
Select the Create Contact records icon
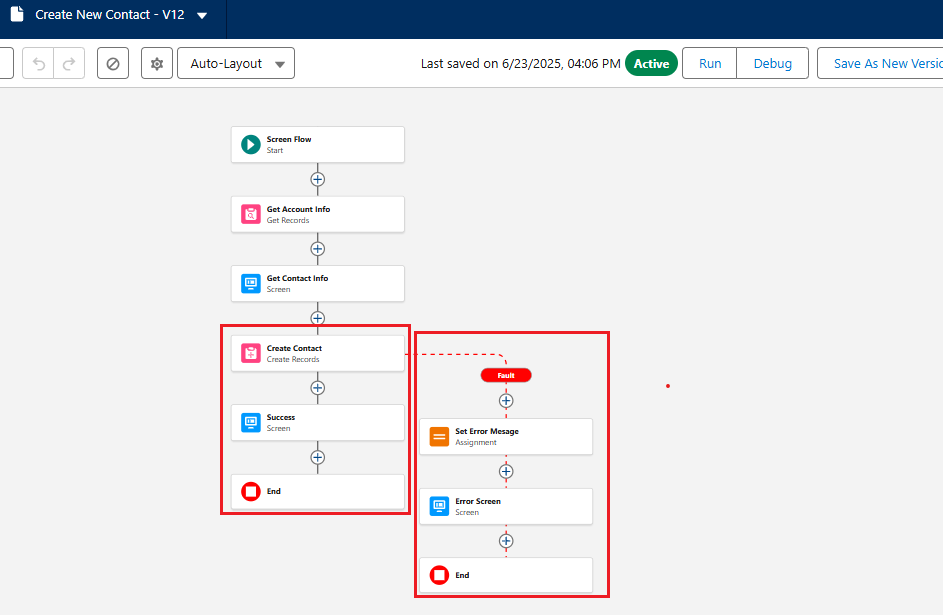[251, 353]
